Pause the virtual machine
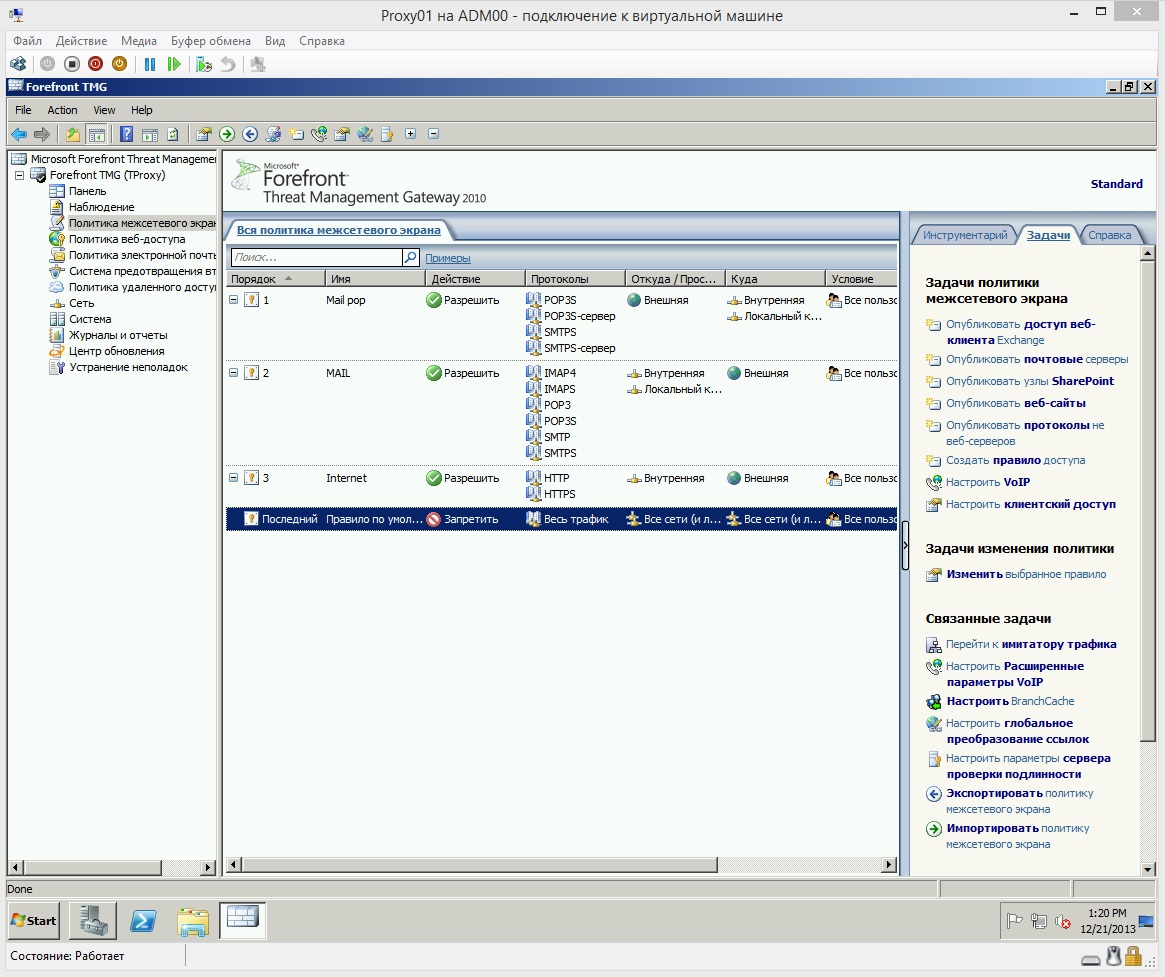 coord(149,64)
